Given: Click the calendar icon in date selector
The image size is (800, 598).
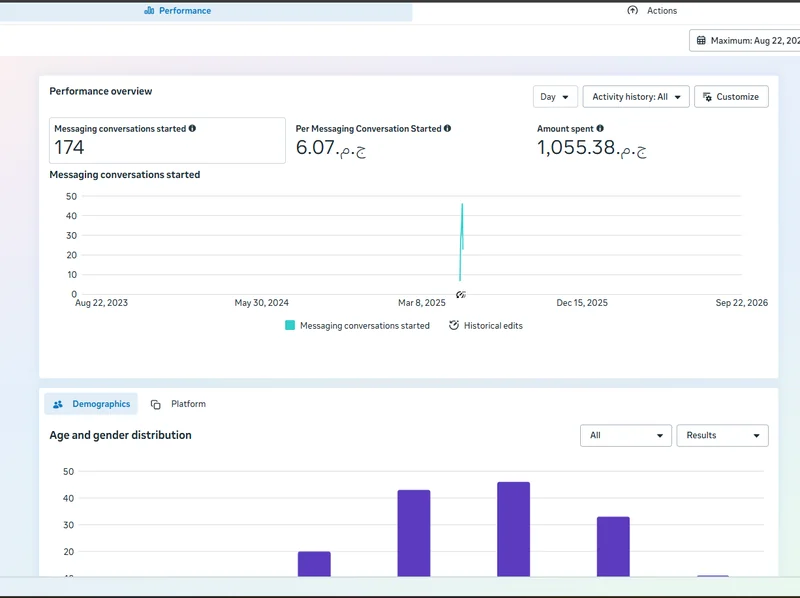Looking at the screenshot, I should (x=702, y=40).
